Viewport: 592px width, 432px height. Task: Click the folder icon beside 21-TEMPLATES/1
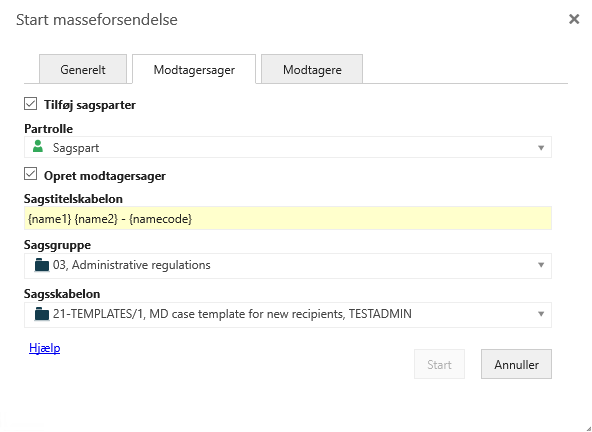click(42, 314)
